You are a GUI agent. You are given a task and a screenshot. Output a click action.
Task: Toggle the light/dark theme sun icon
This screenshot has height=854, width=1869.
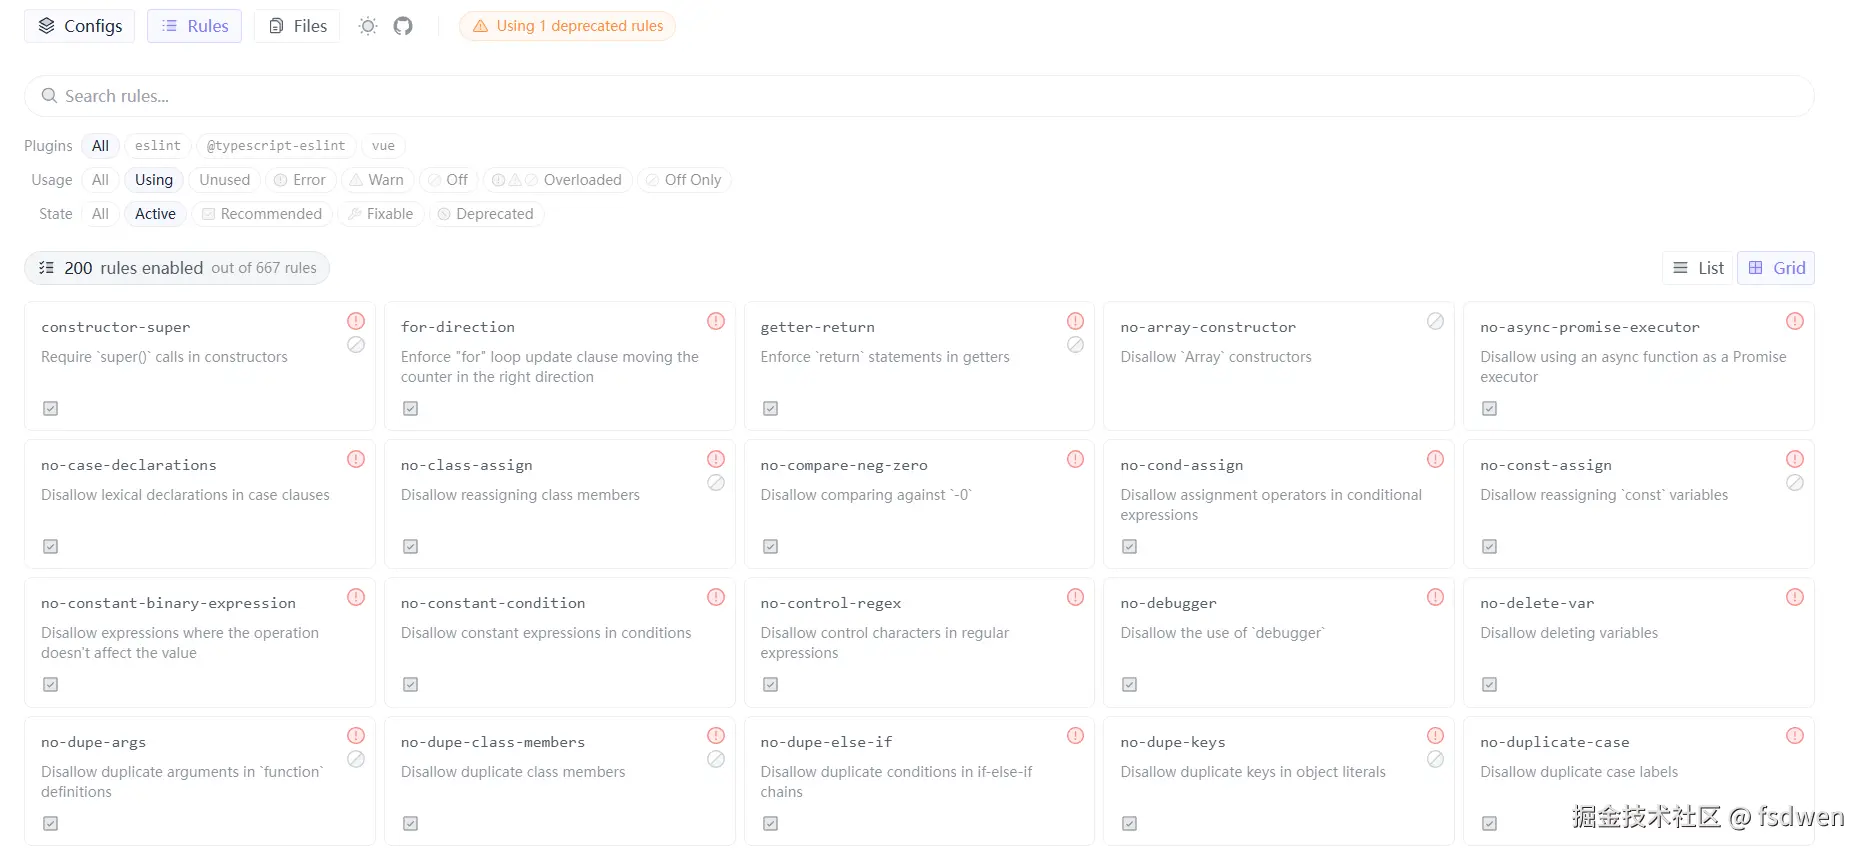pos(368,26)
